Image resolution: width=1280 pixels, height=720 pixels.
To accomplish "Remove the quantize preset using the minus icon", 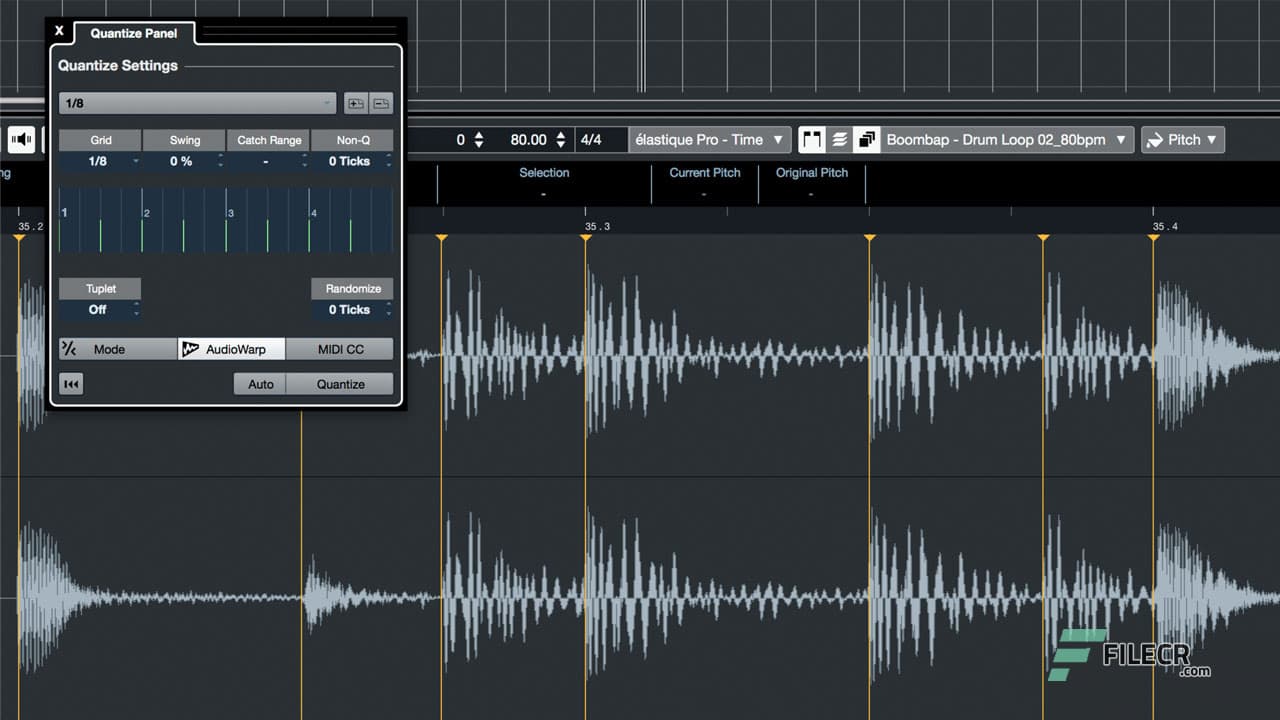I will tap(382, 102).
